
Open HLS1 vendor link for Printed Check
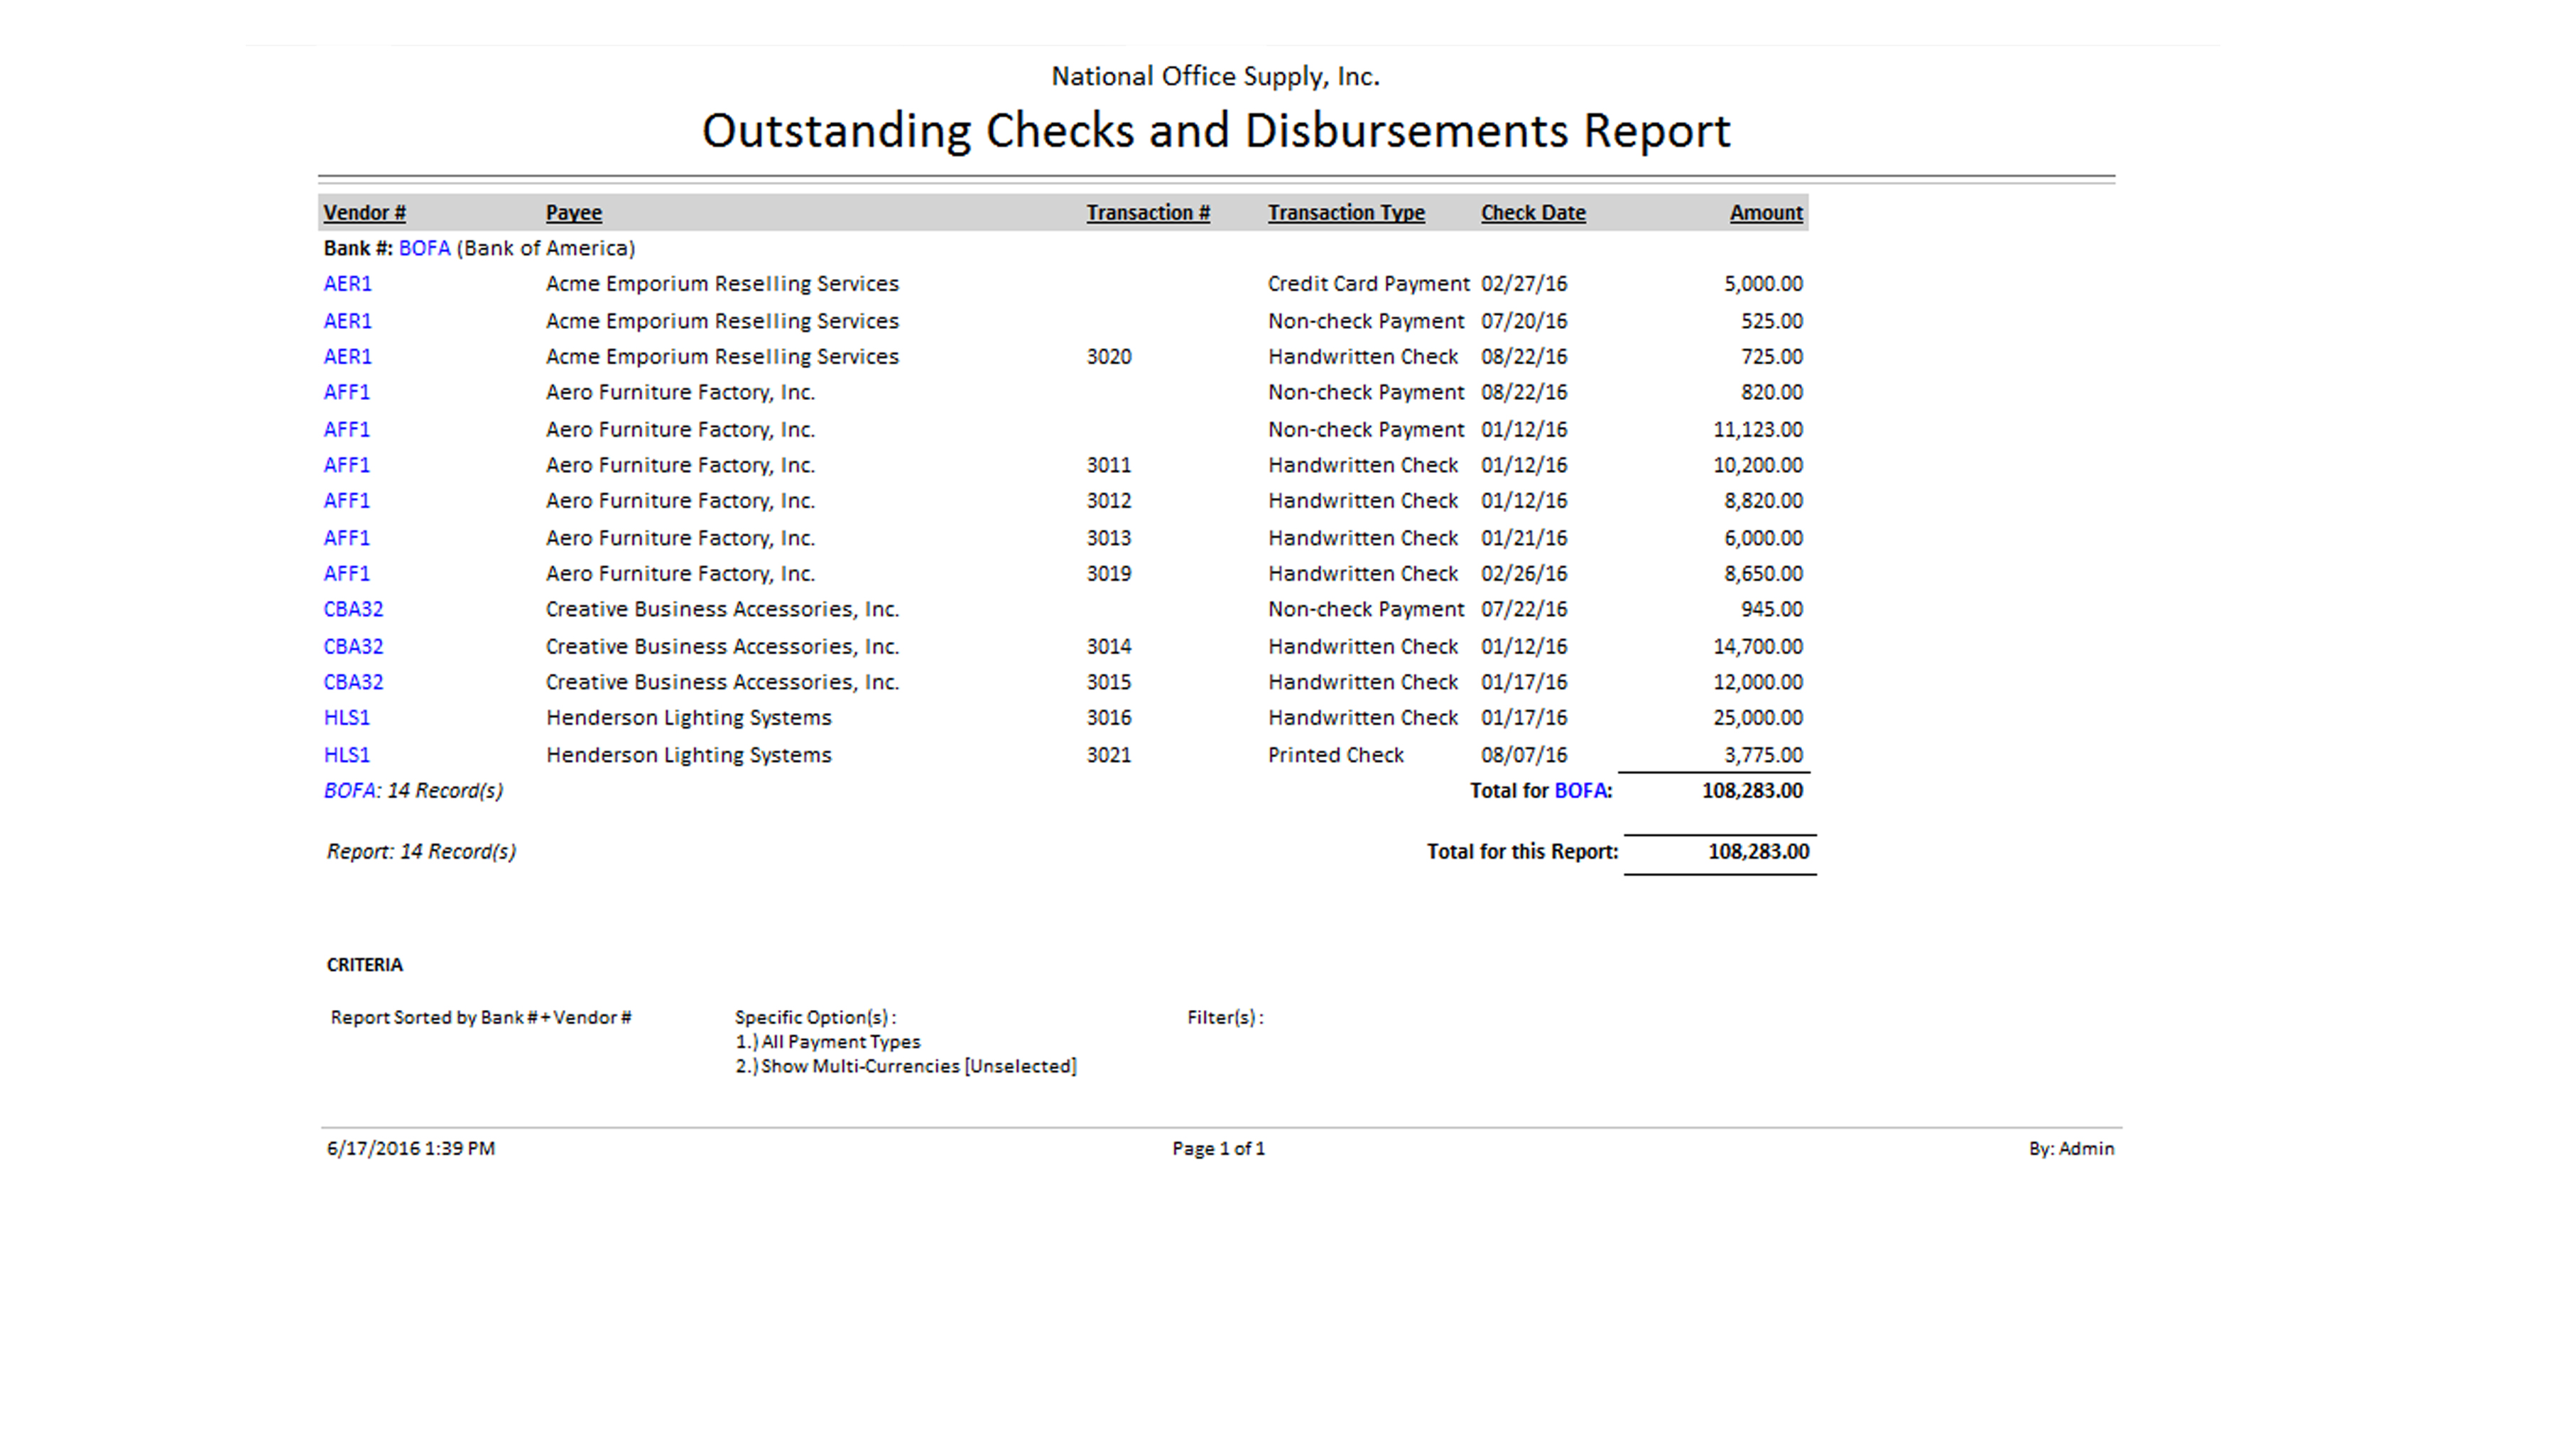point(346,755)
